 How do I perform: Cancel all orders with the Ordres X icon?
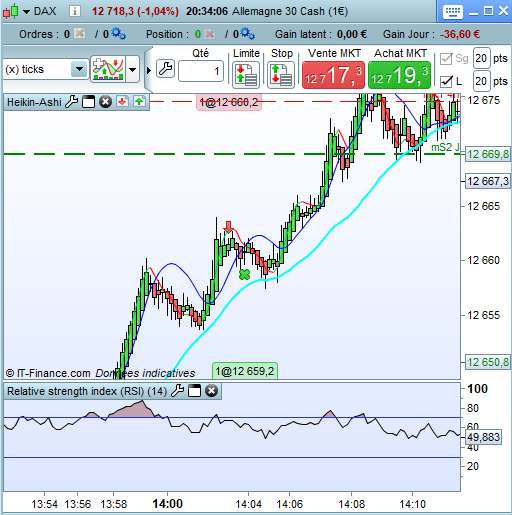click(x=79, y=34)
